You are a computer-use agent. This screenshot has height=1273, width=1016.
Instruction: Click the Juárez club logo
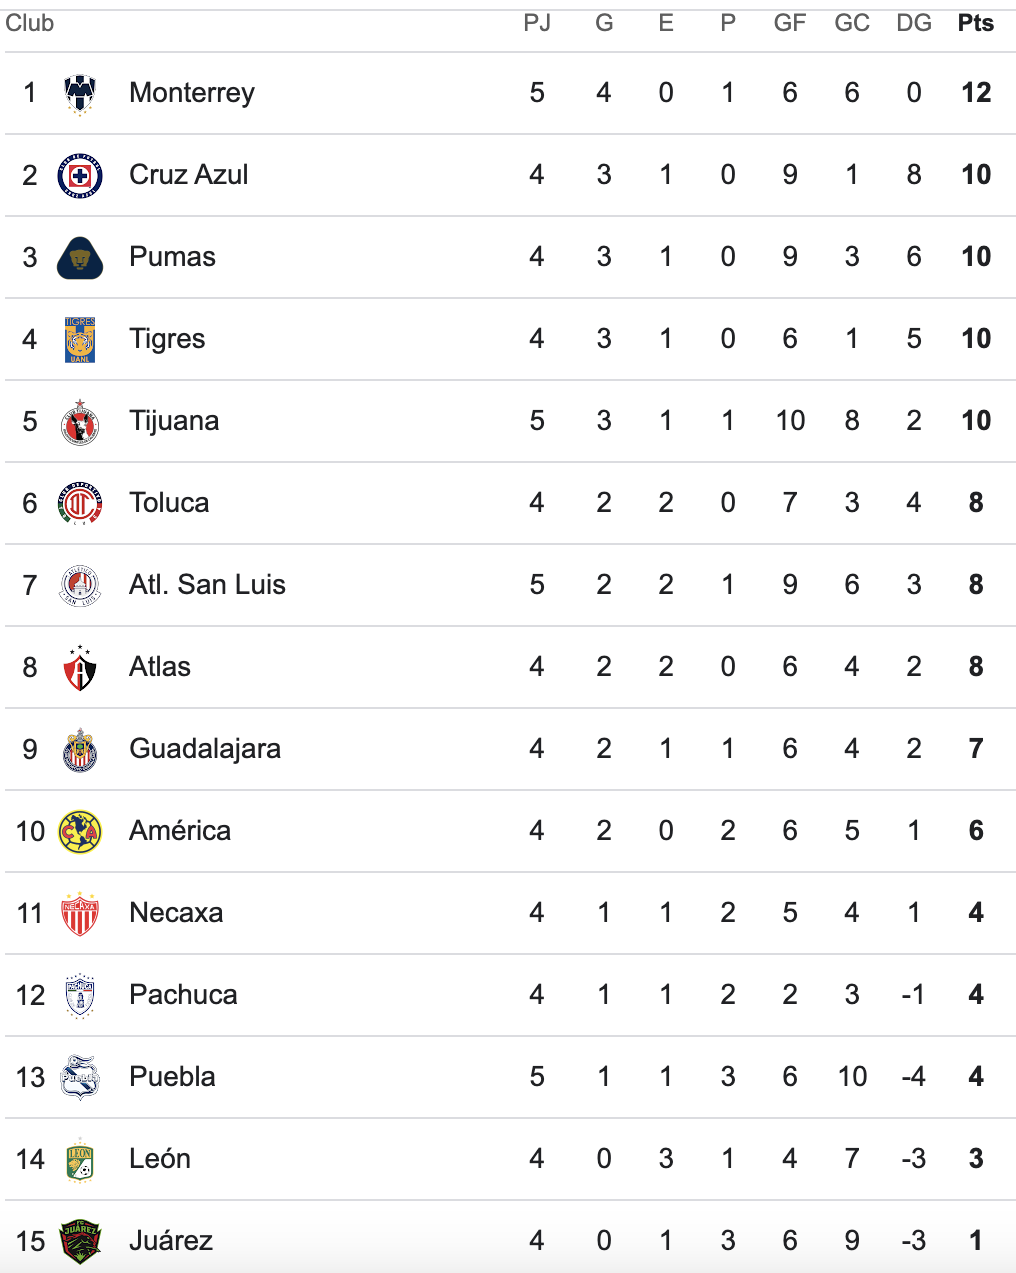click(x=80, y=1242)
